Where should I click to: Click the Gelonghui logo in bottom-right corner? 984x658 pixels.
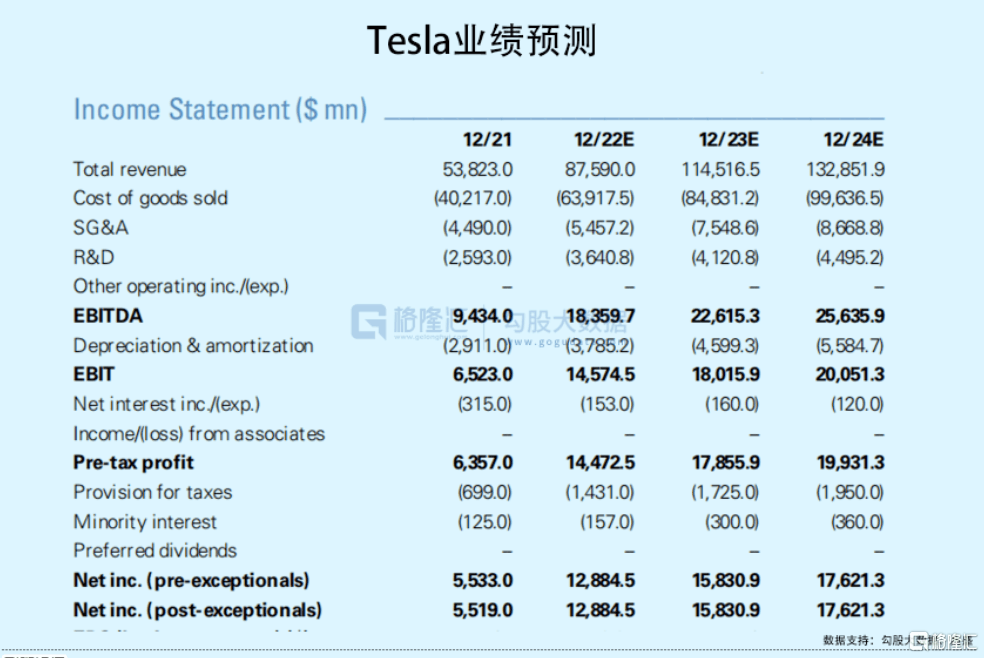click(x=943, y=641)
